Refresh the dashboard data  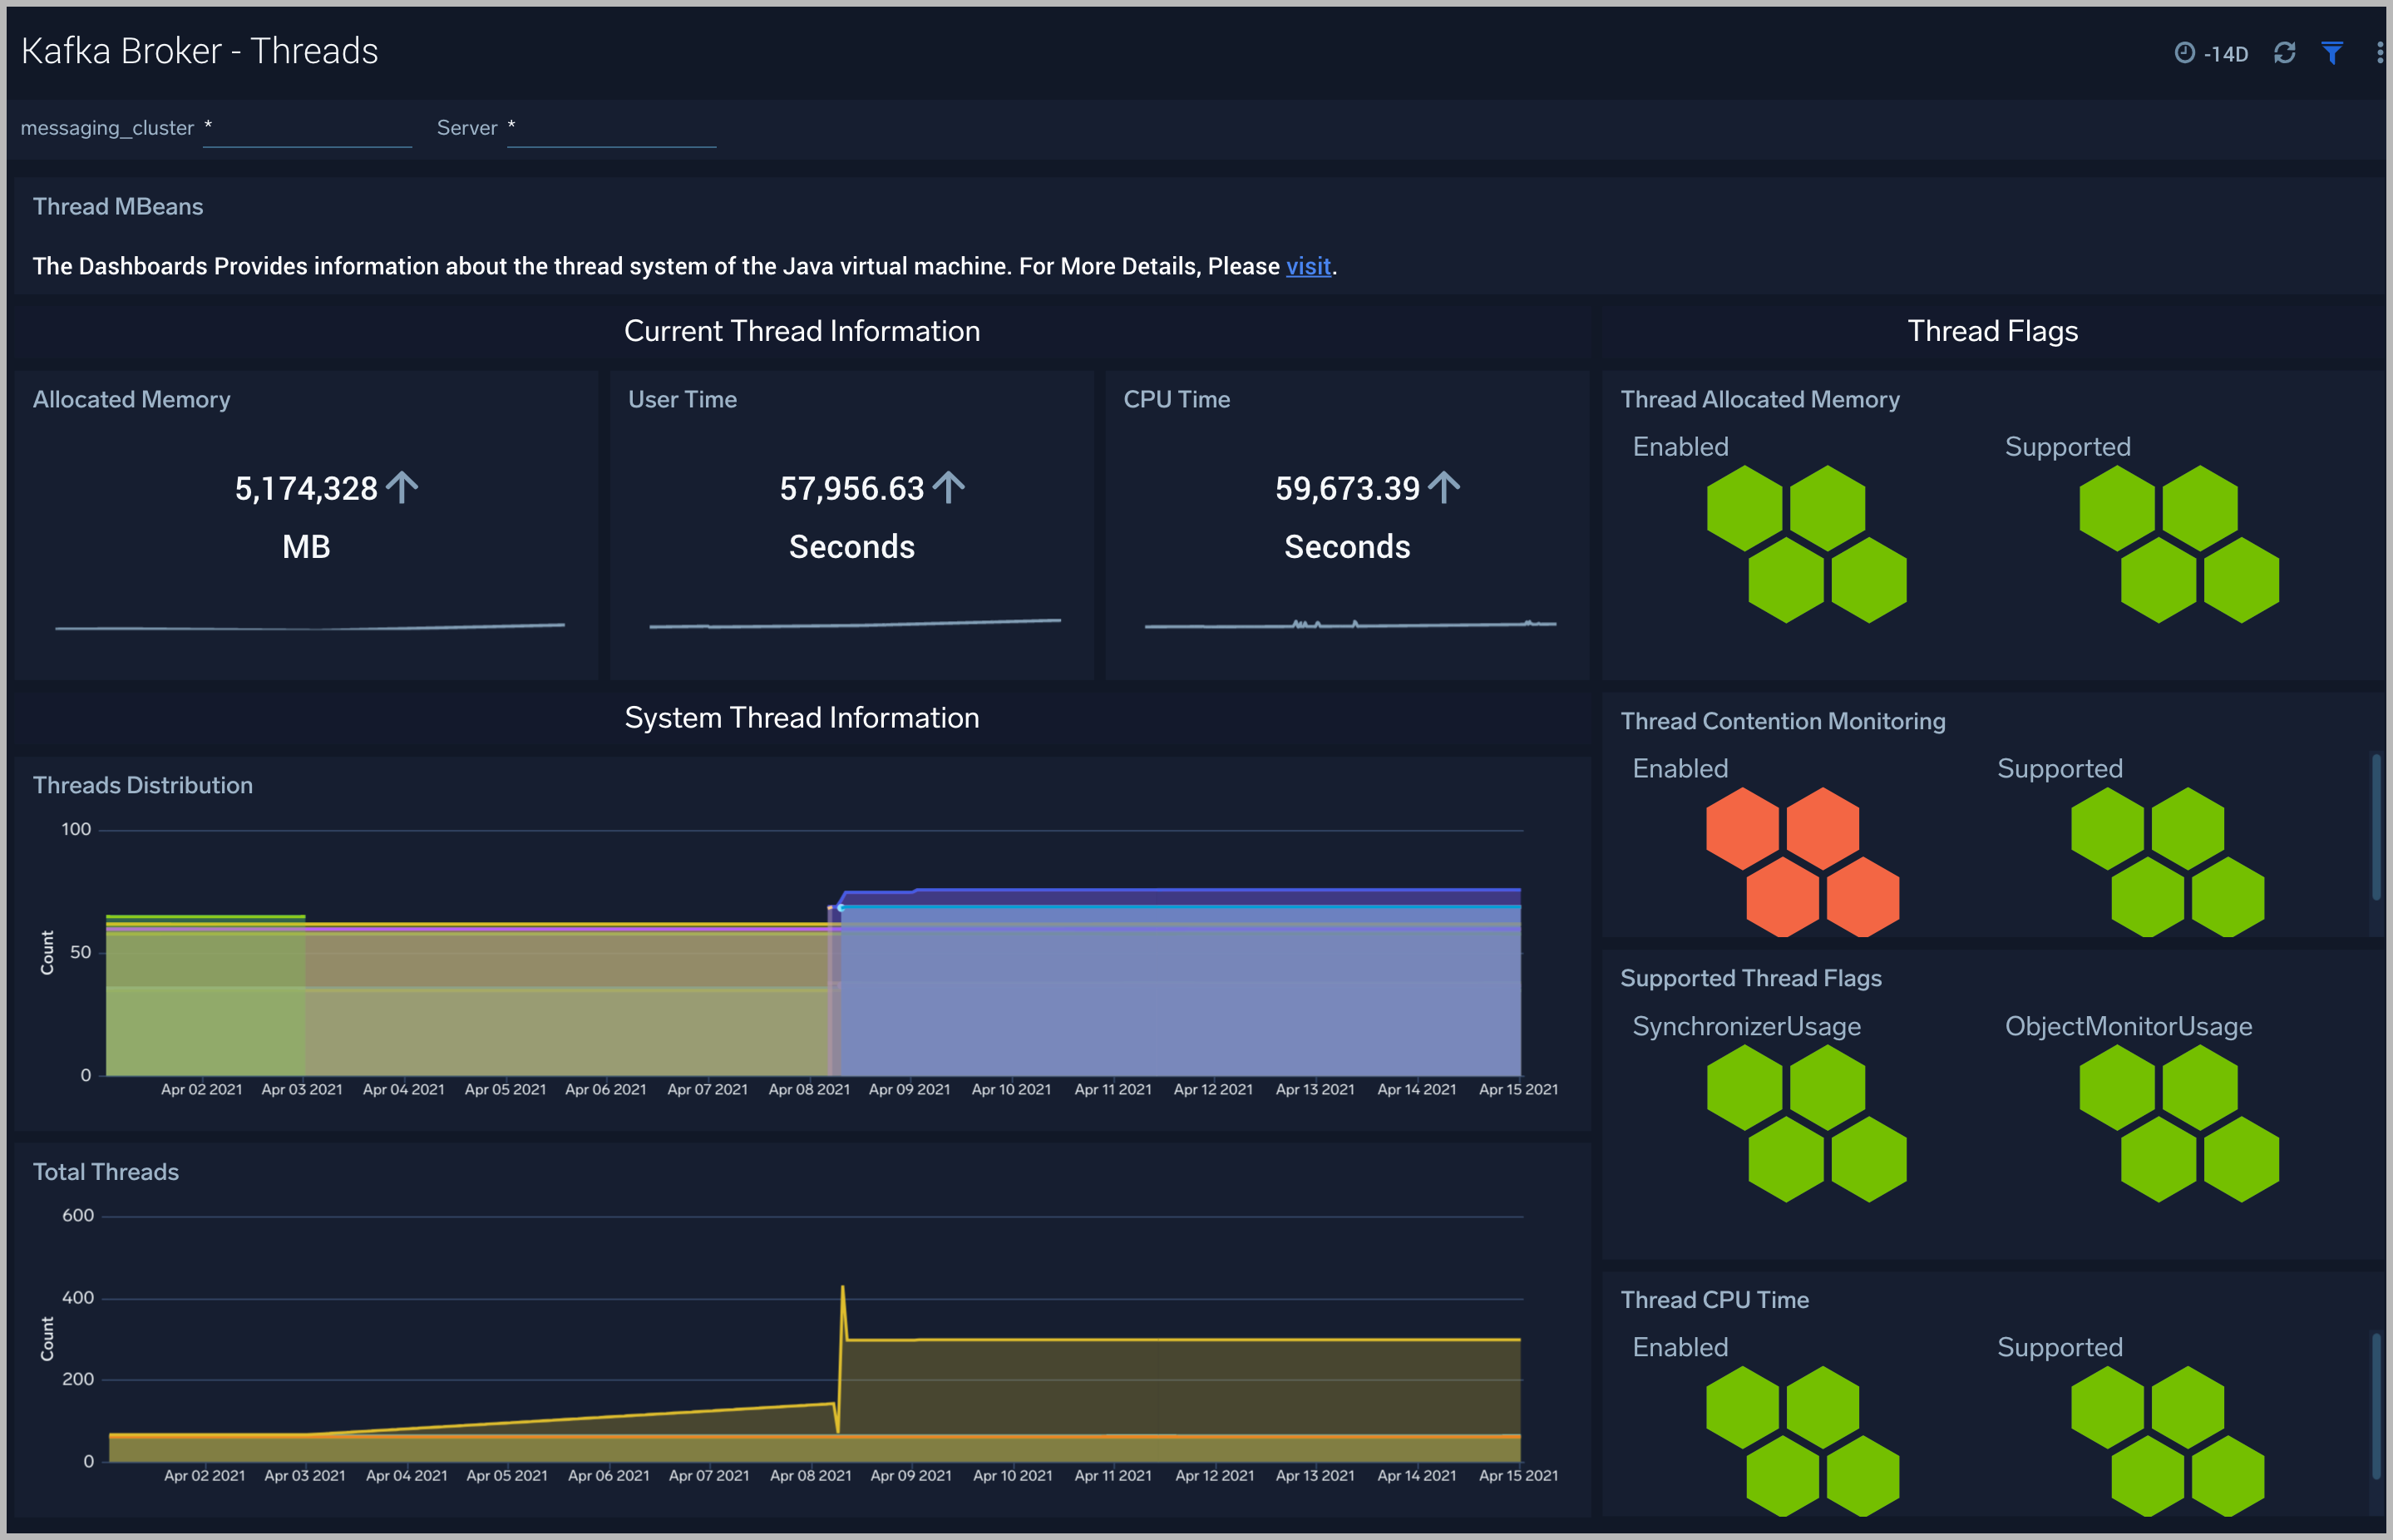tap(2285, 52)
